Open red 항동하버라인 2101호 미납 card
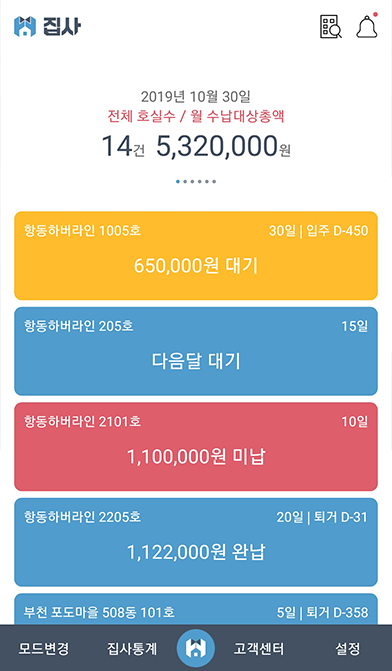Viewport: 392px width, 671px height. click(196, 446)
